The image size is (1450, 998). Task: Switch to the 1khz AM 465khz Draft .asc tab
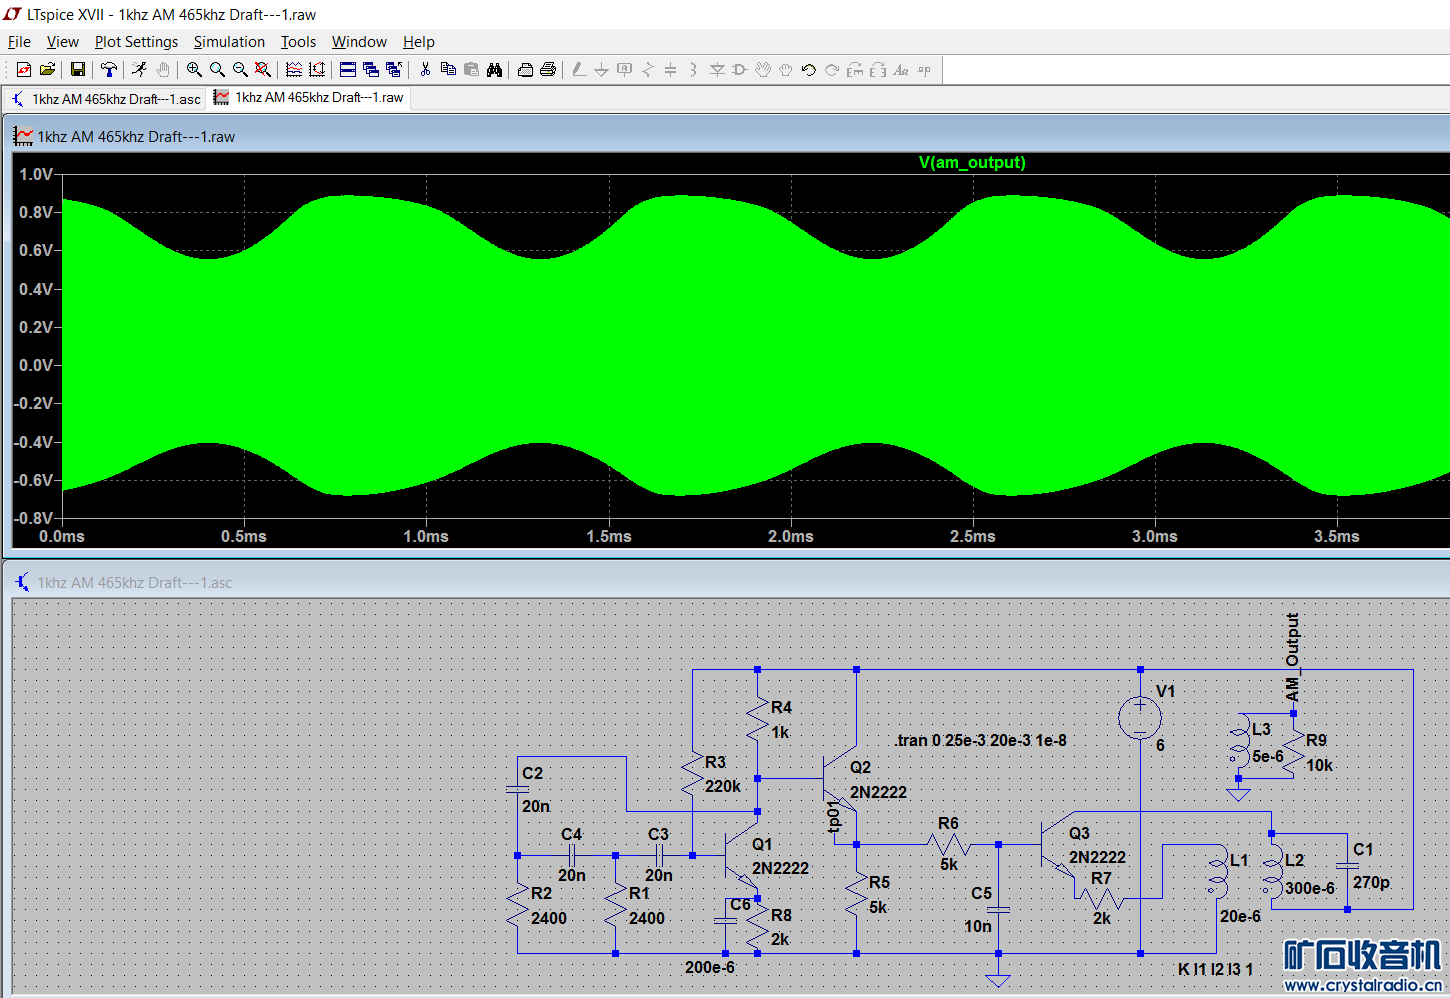coord(106,99)
